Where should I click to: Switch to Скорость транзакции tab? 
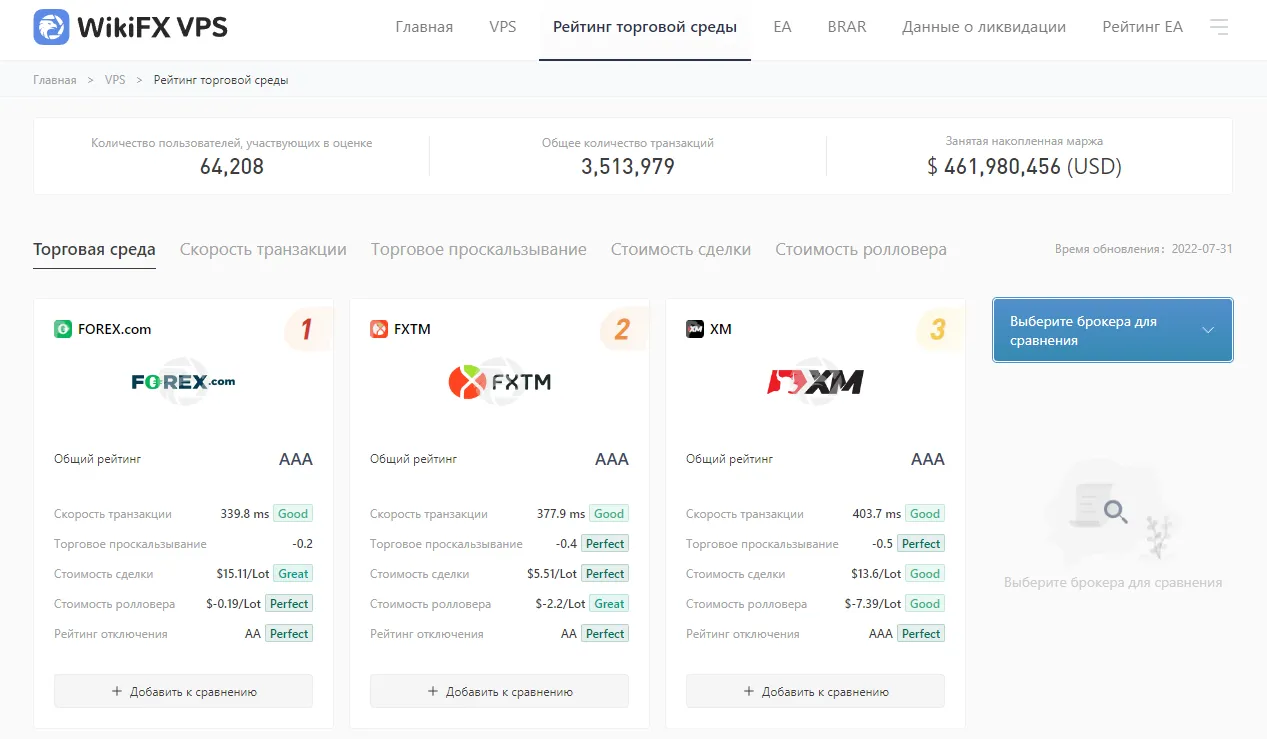click(263, 249)
